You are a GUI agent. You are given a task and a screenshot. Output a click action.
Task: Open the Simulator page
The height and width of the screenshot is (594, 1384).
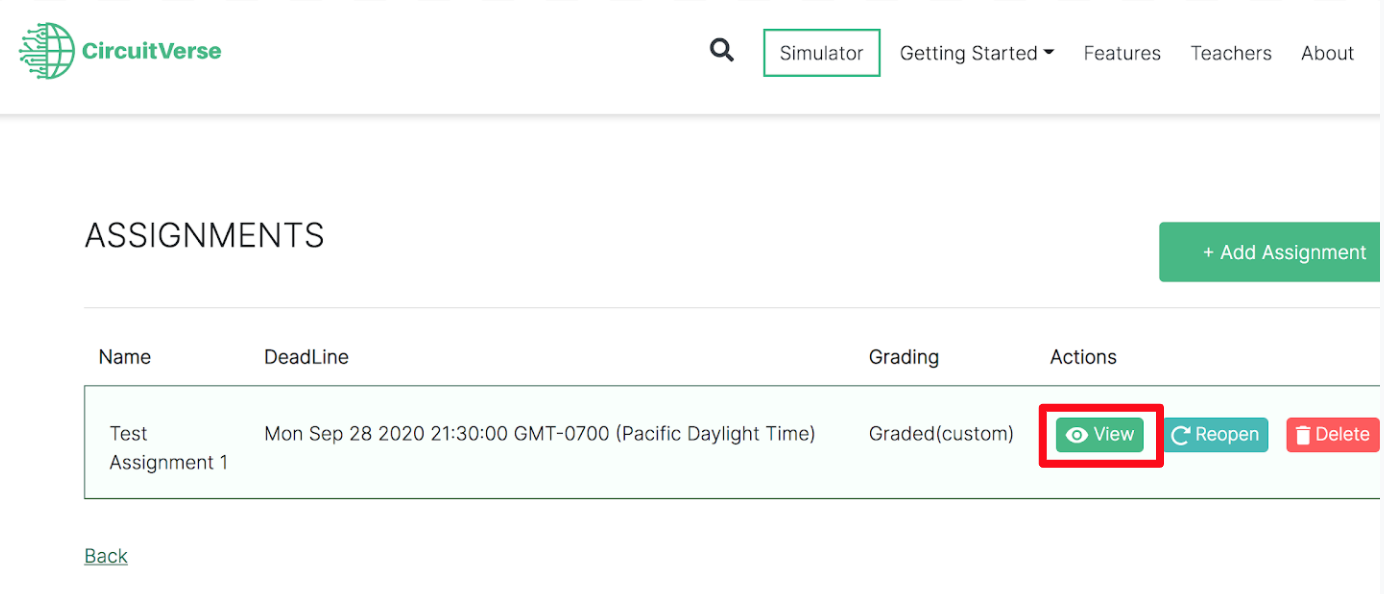[x=821, y=53]
